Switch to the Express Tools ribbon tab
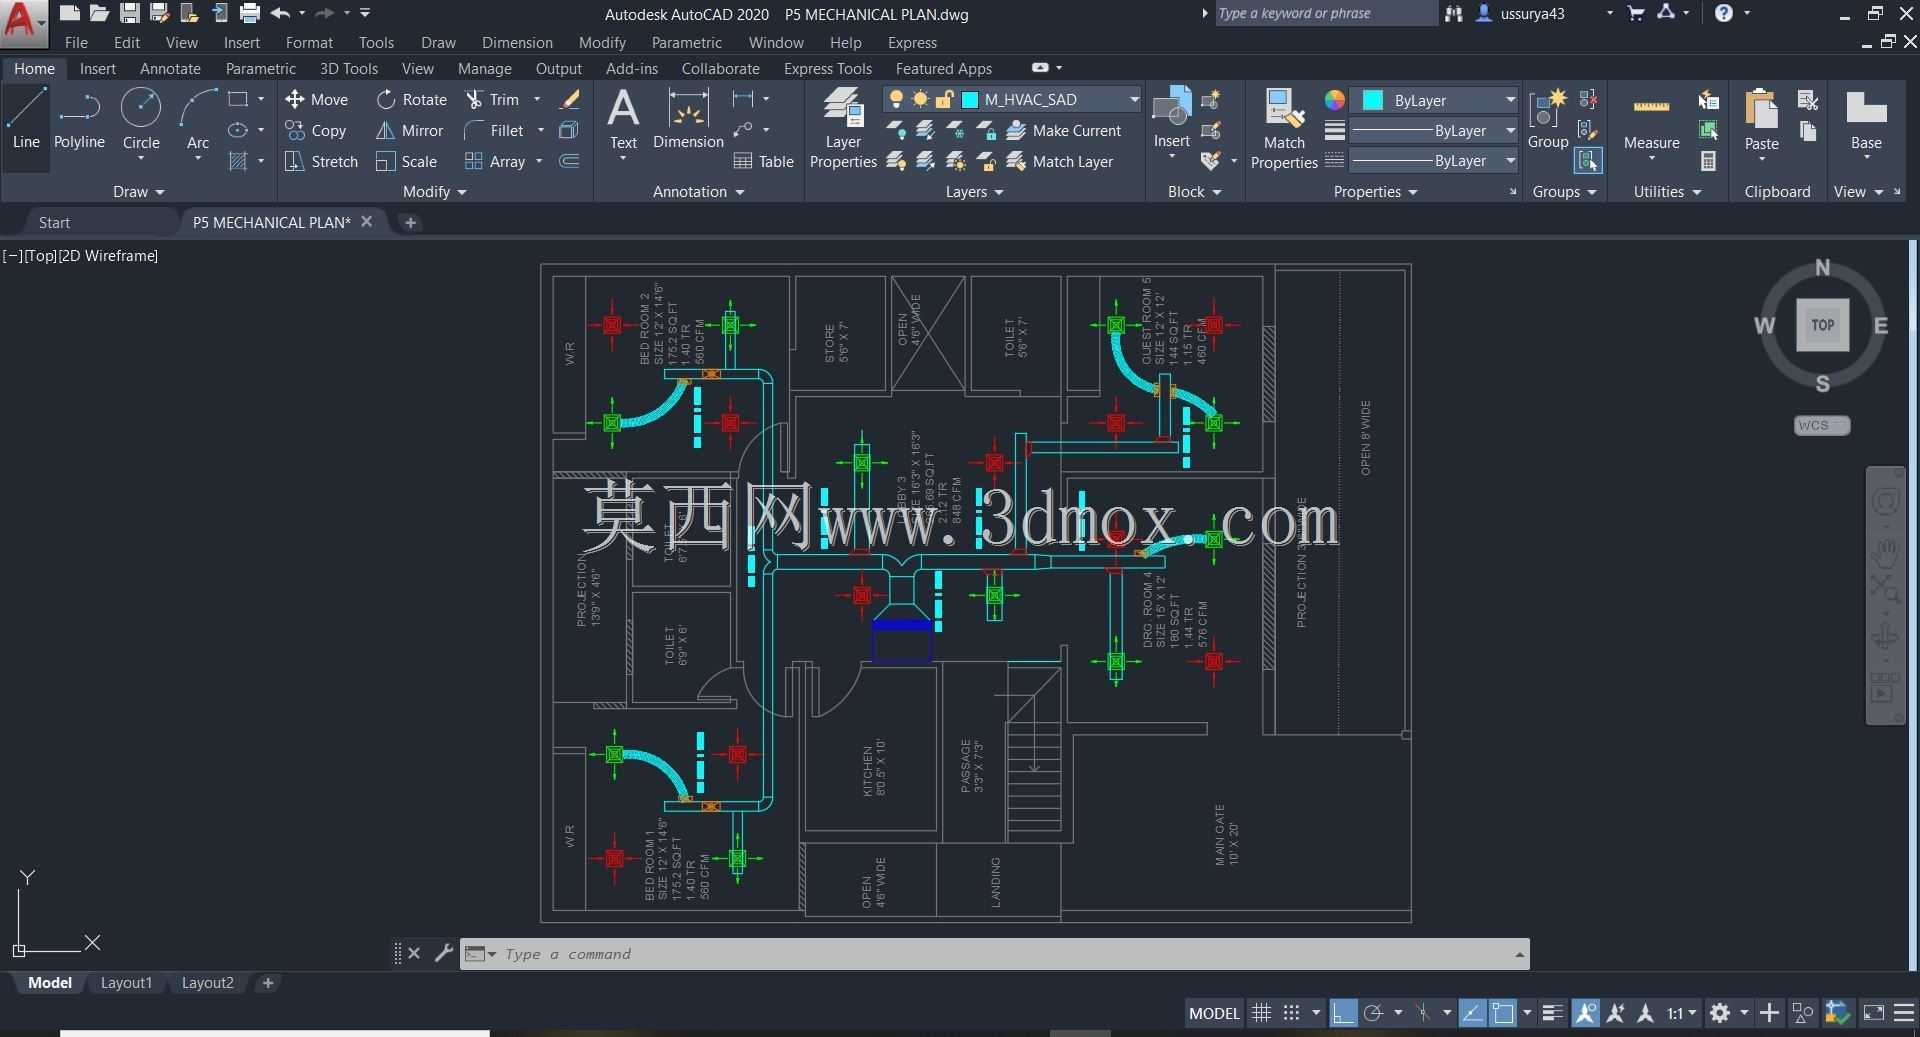Screen dimensions: 1920x1037 pyautogui.click(x=827, y=68)
